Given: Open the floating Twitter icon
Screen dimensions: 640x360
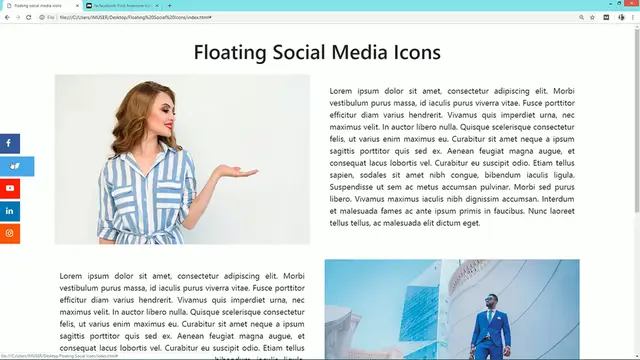Looking at the screenshot, I should tap(17, 166).
